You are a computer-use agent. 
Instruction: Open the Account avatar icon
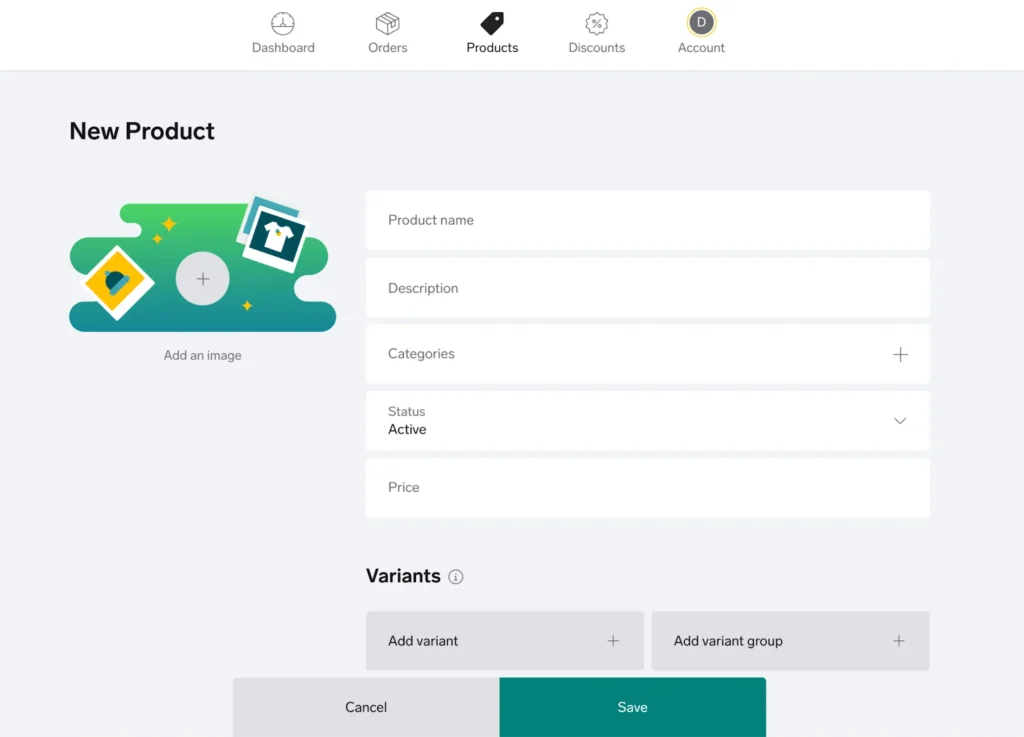700,21
